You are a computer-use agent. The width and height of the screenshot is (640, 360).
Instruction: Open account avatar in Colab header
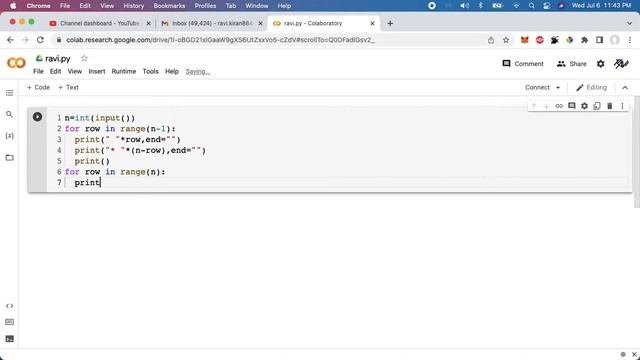(x=621, y=64)
